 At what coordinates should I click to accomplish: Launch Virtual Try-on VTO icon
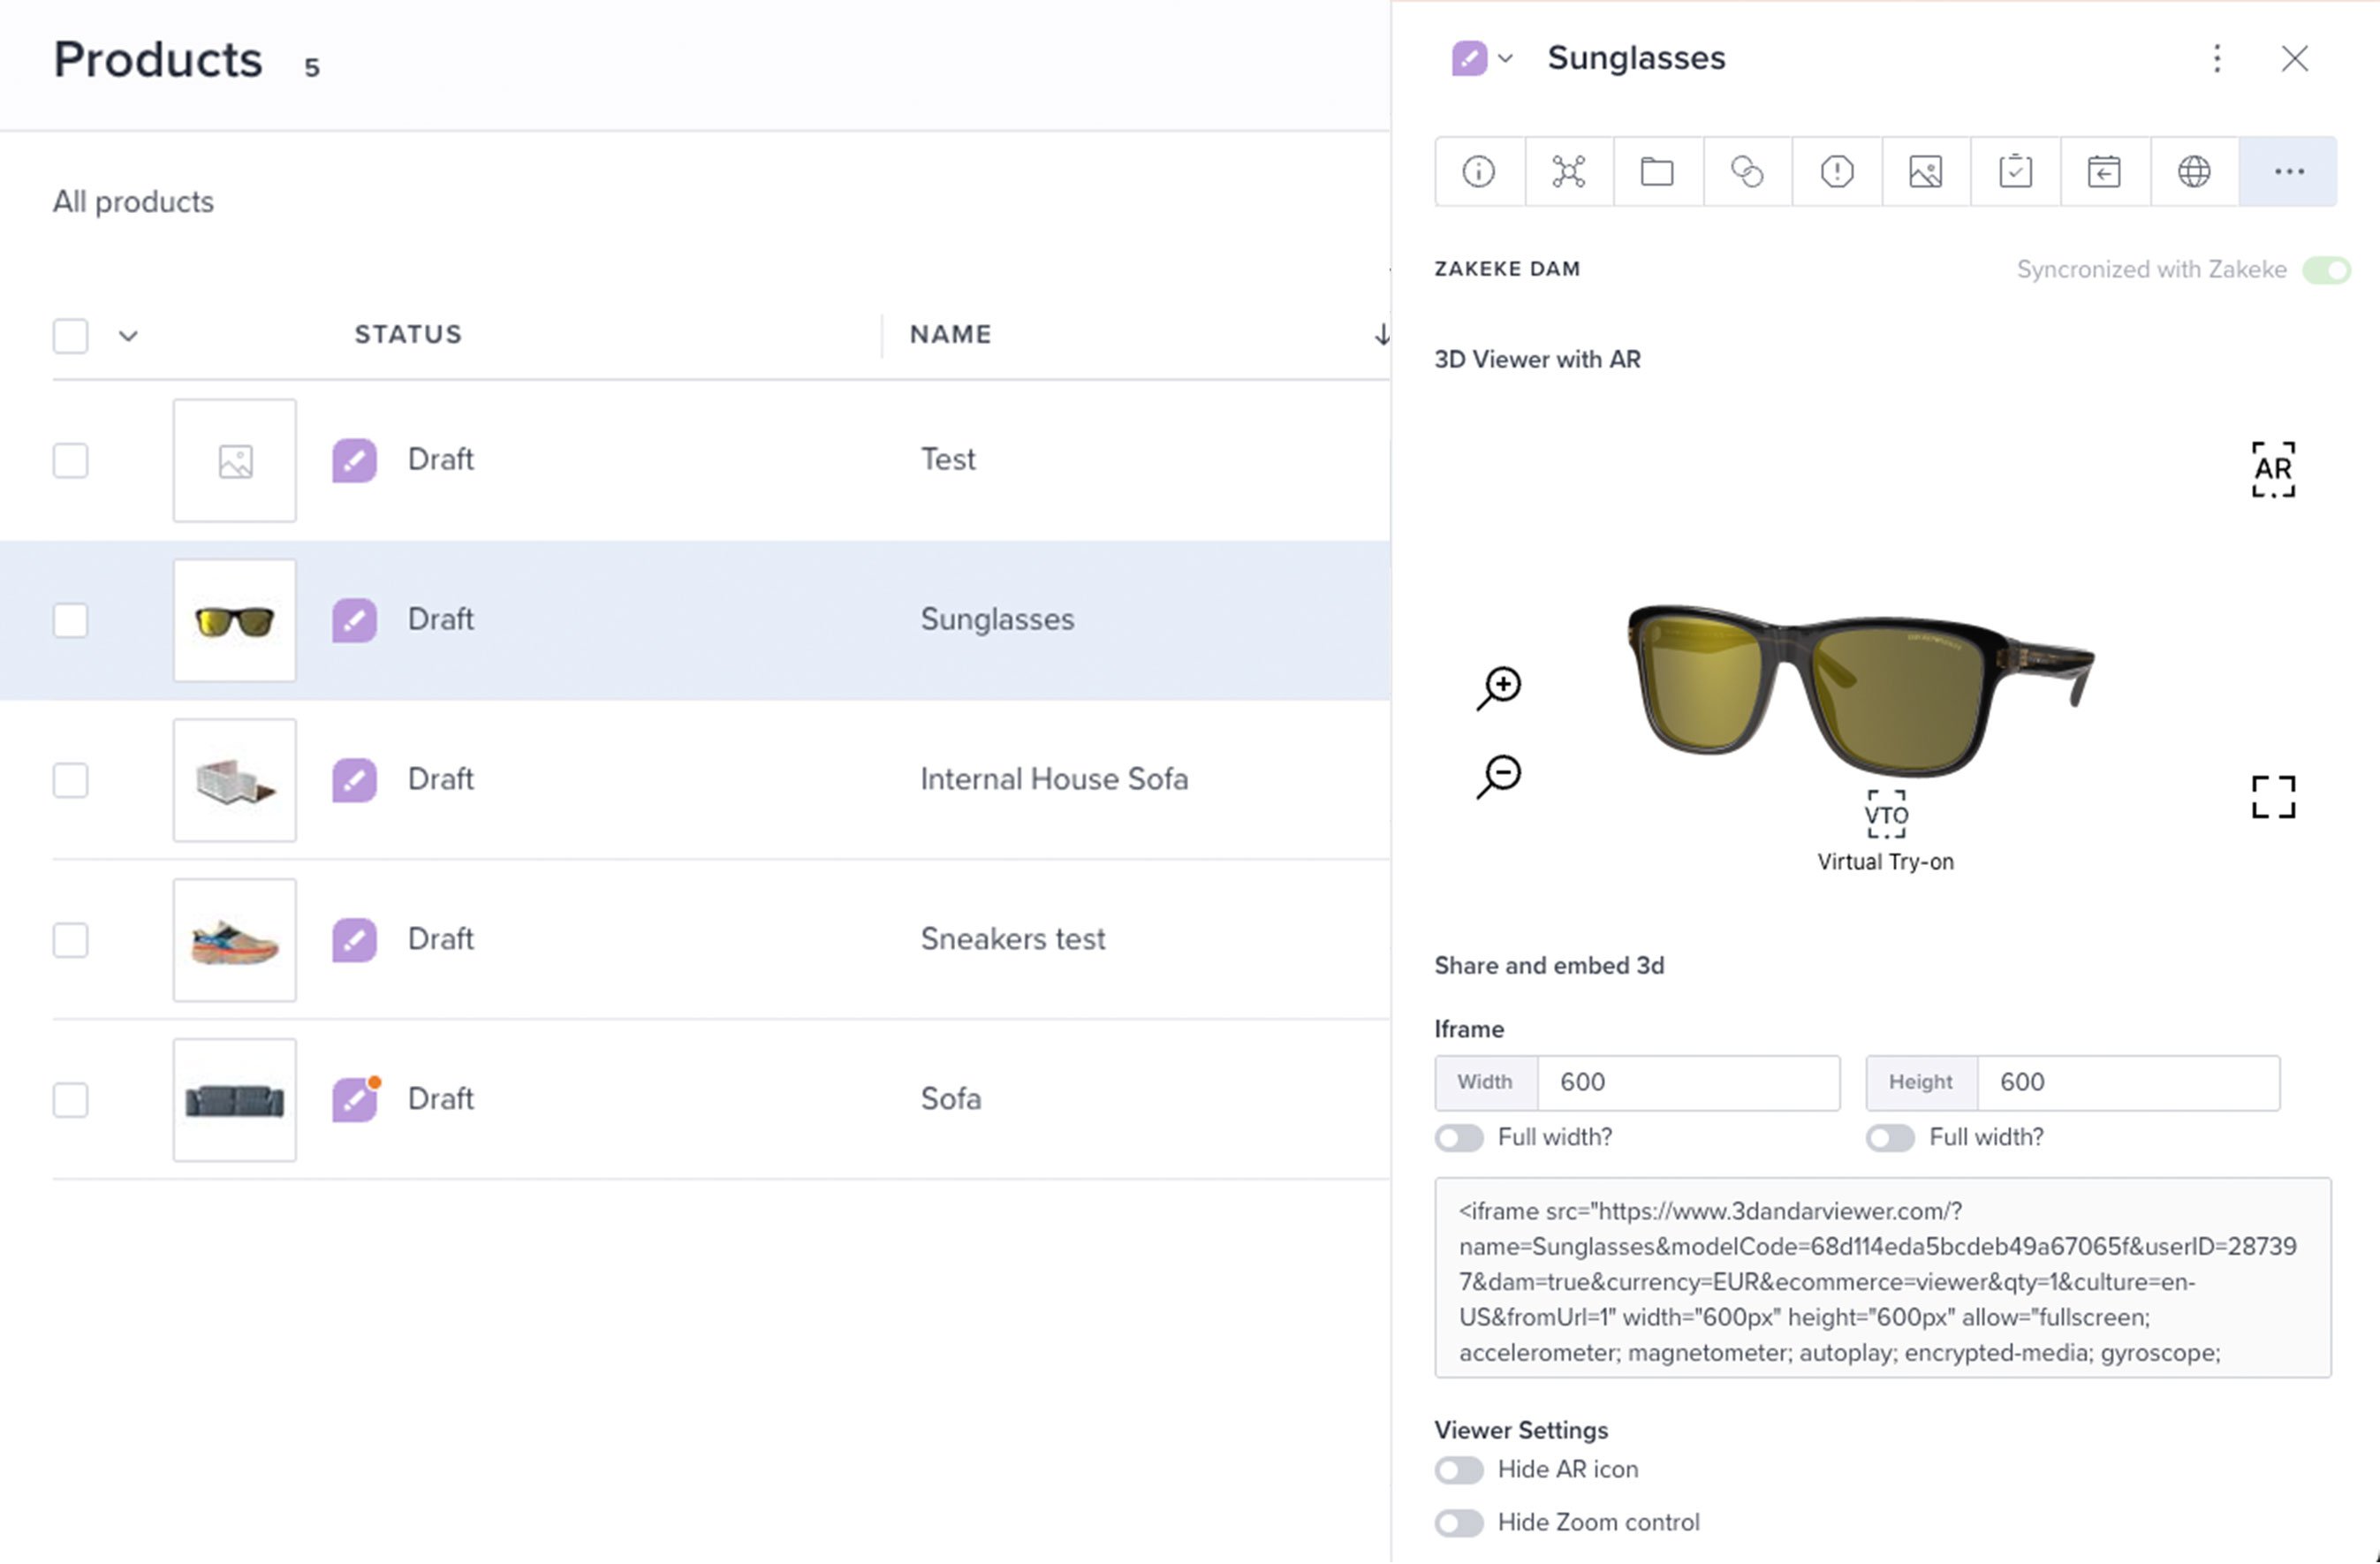1885,815
